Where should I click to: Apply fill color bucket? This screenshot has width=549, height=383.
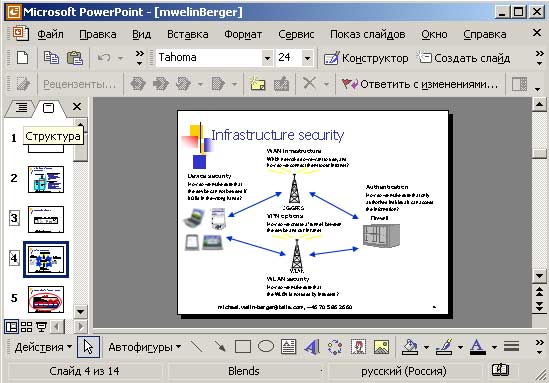click(x=410, y=347)
